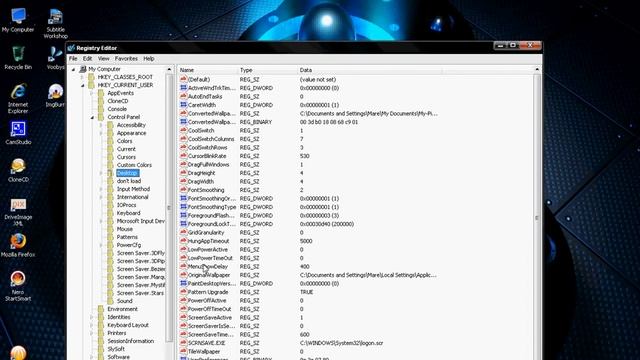Viewport: 640px width, 360px height.
Task: Open Subtitle Workshop desktop icon
Action: point(56,24)
